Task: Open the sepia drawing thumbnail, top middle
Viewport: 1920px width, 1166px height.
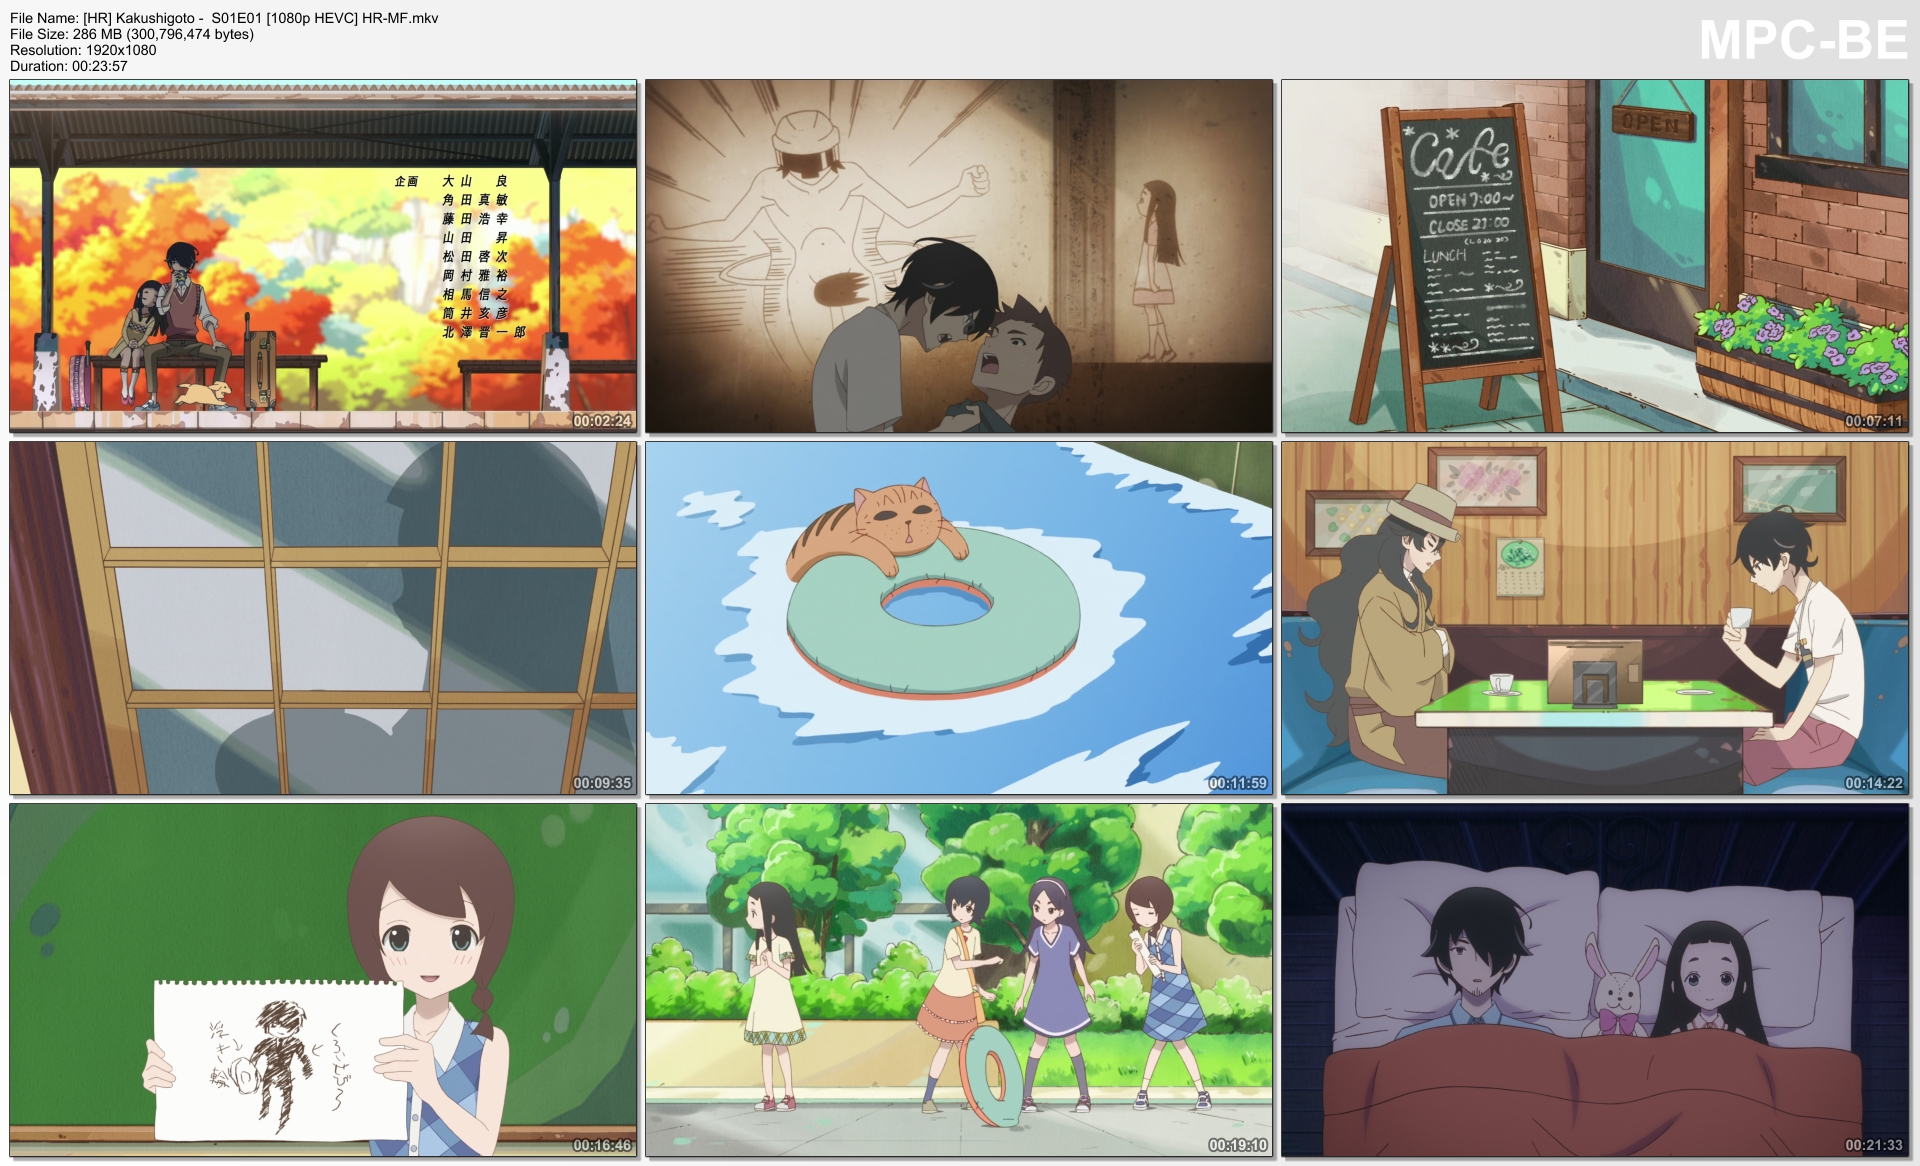Action: pos(958,256)
